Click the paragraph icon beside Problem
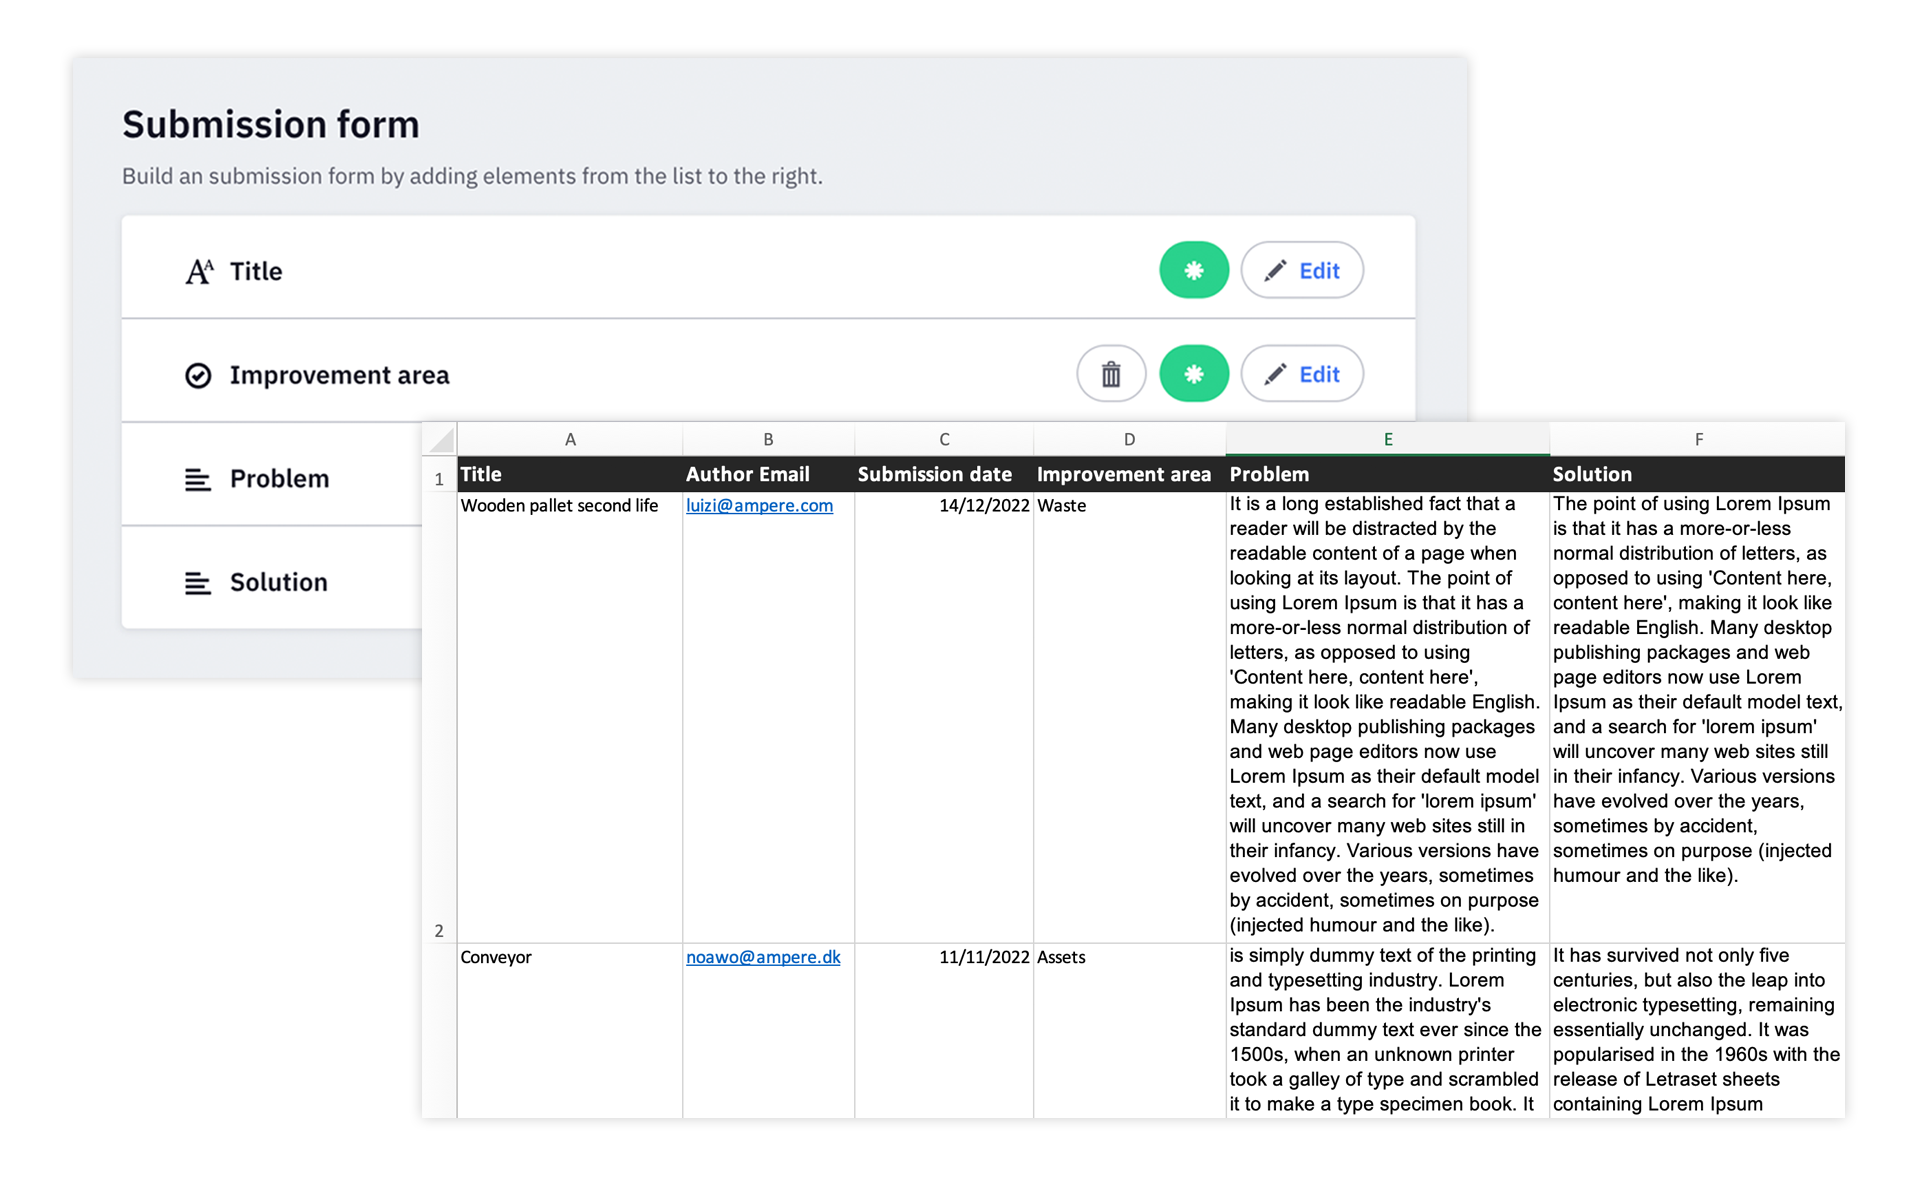This screenshot has width=1920, height=1177. 198,480
